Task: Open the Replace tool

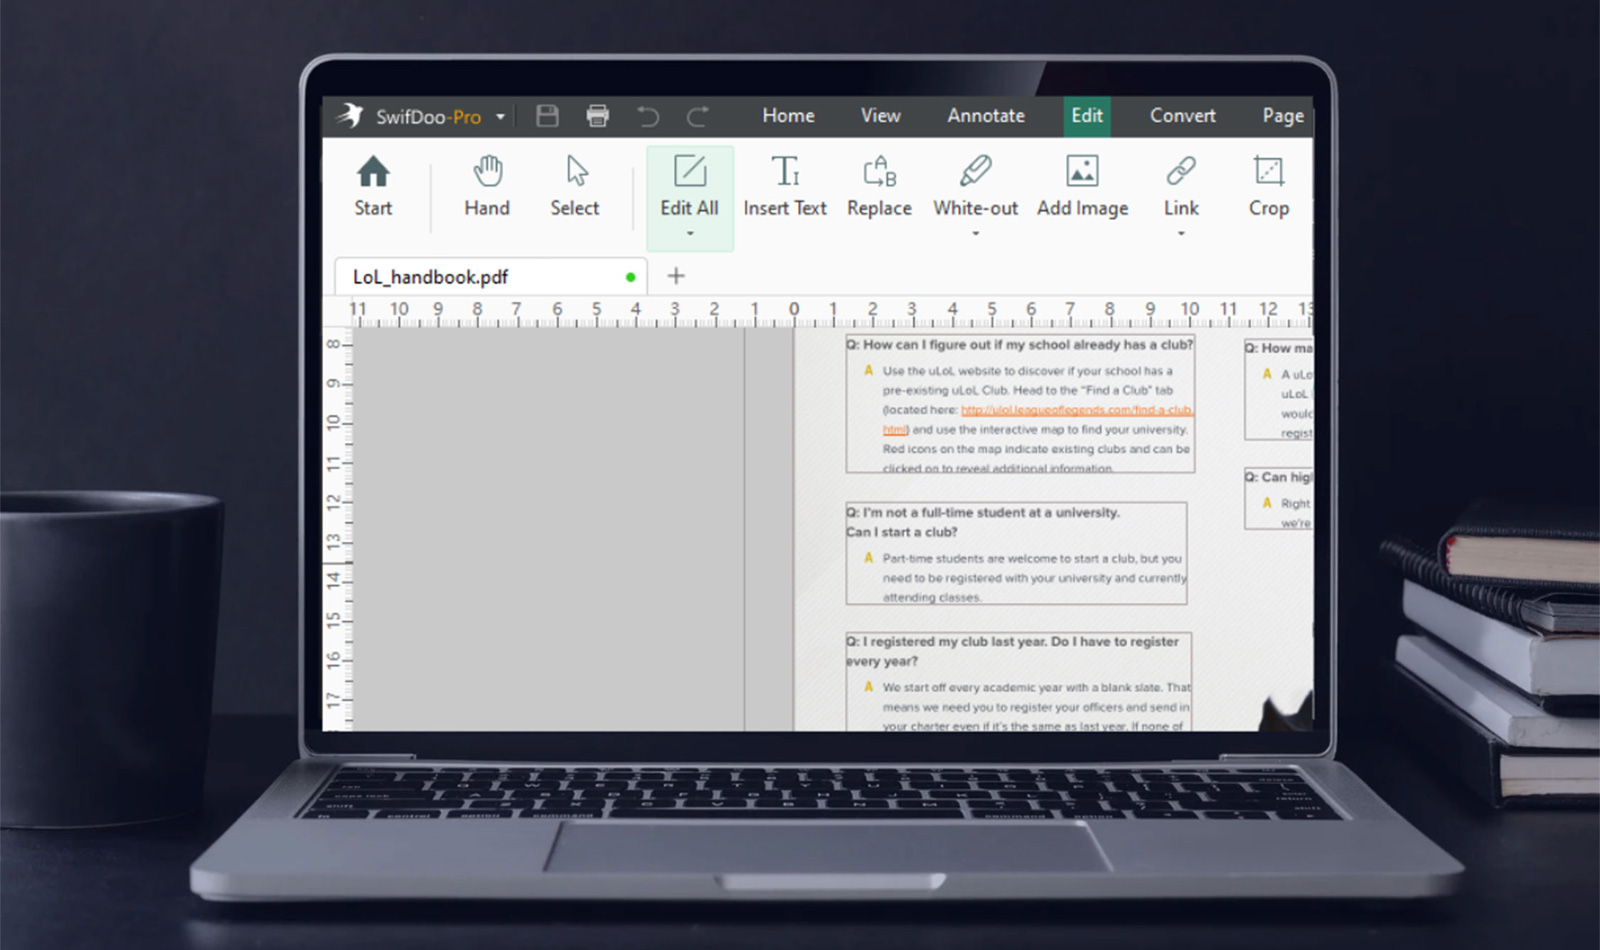Action: (x=878, y=185)
